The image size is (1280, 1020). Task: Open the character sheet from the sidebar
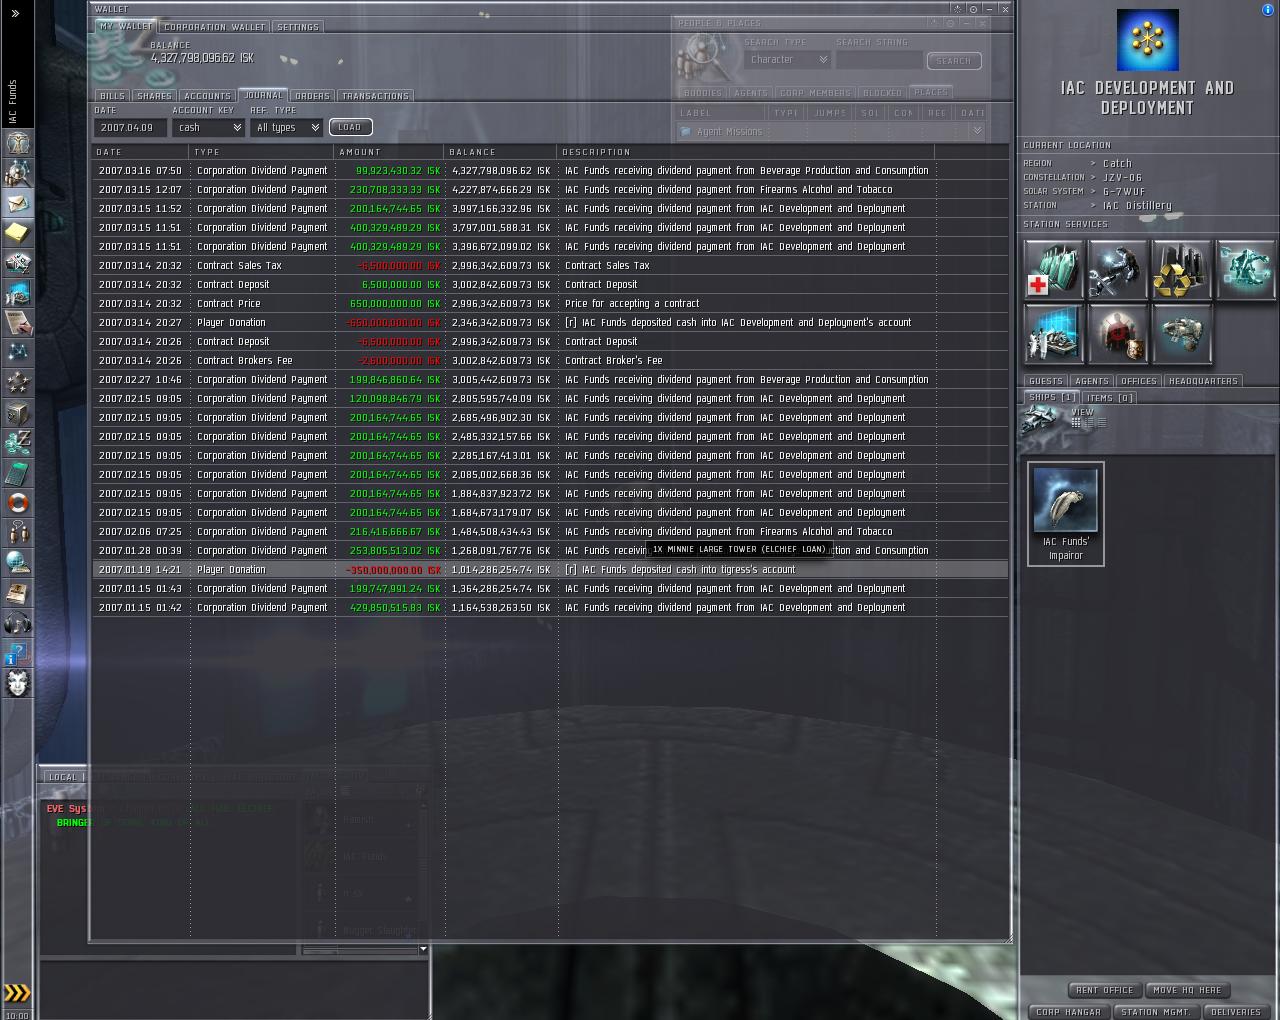pos(18,143)
